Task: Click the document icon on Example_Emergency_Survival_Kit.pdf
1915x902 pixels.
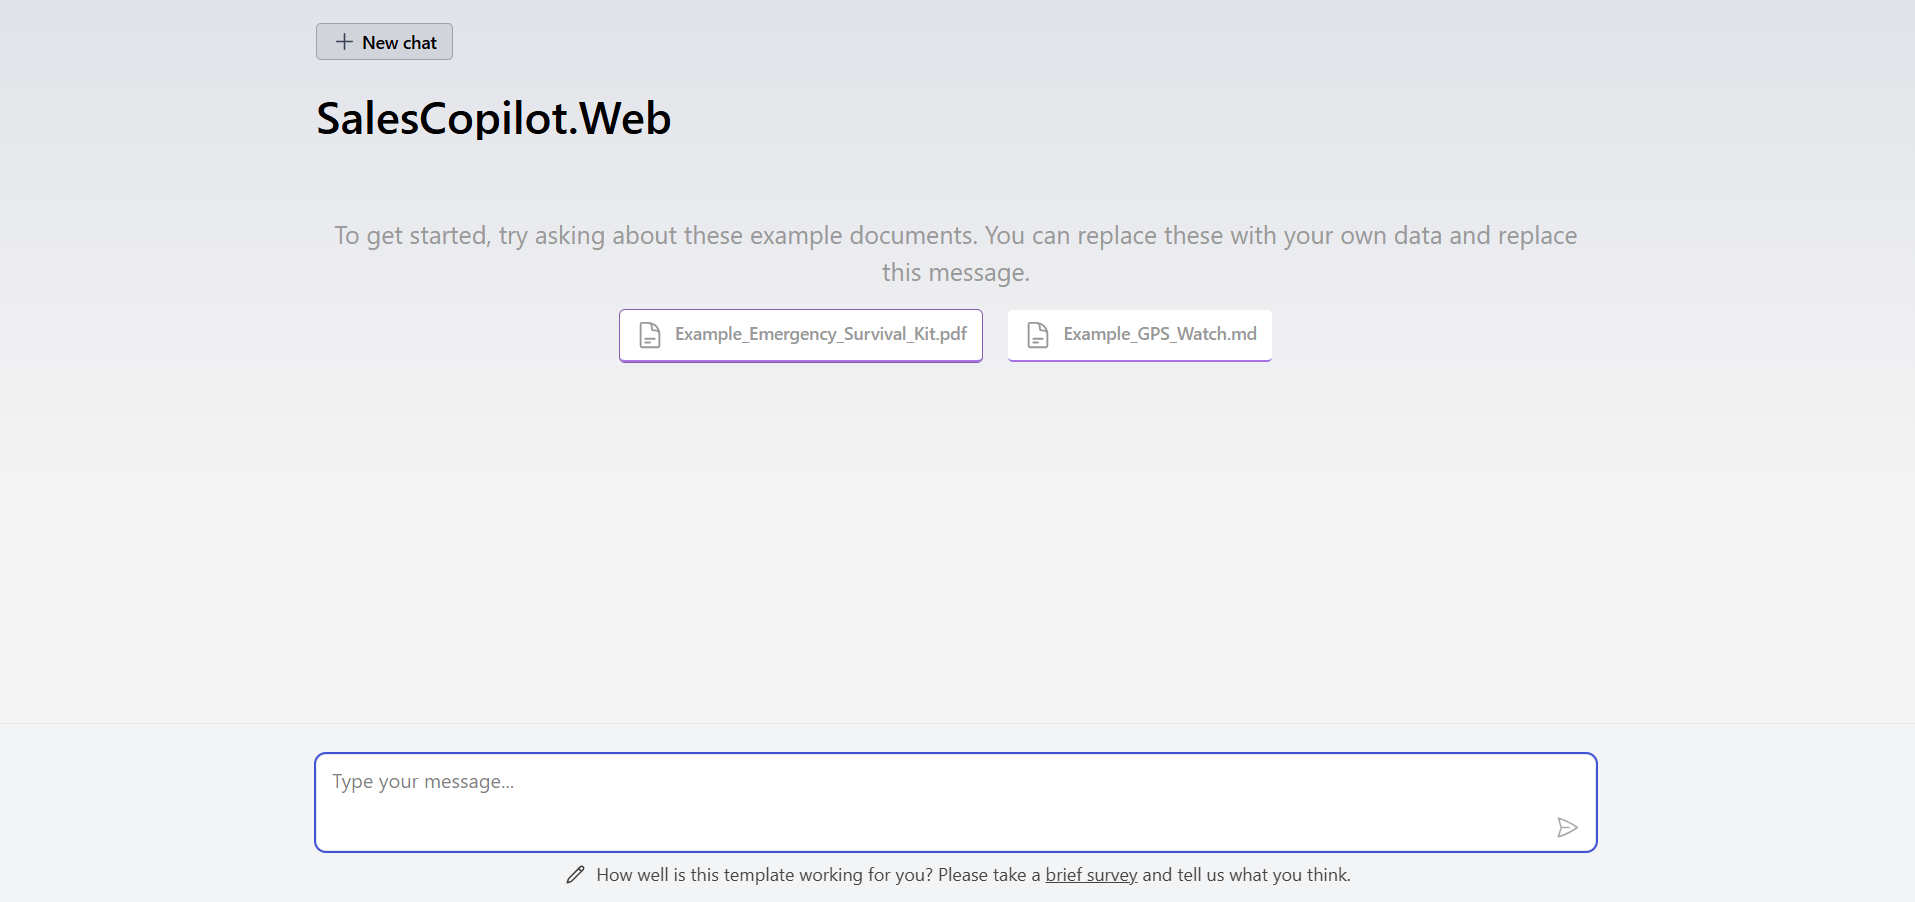Action: [x=650, y=335]
